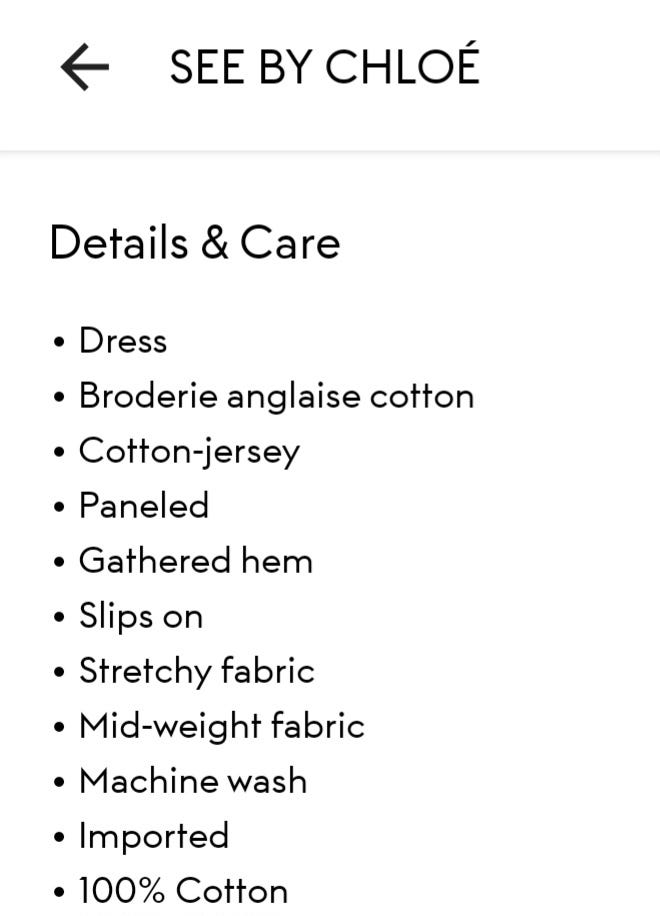Click the bullet before Machine wash
This screenshot has width=660, height=916.
[60, 782]
